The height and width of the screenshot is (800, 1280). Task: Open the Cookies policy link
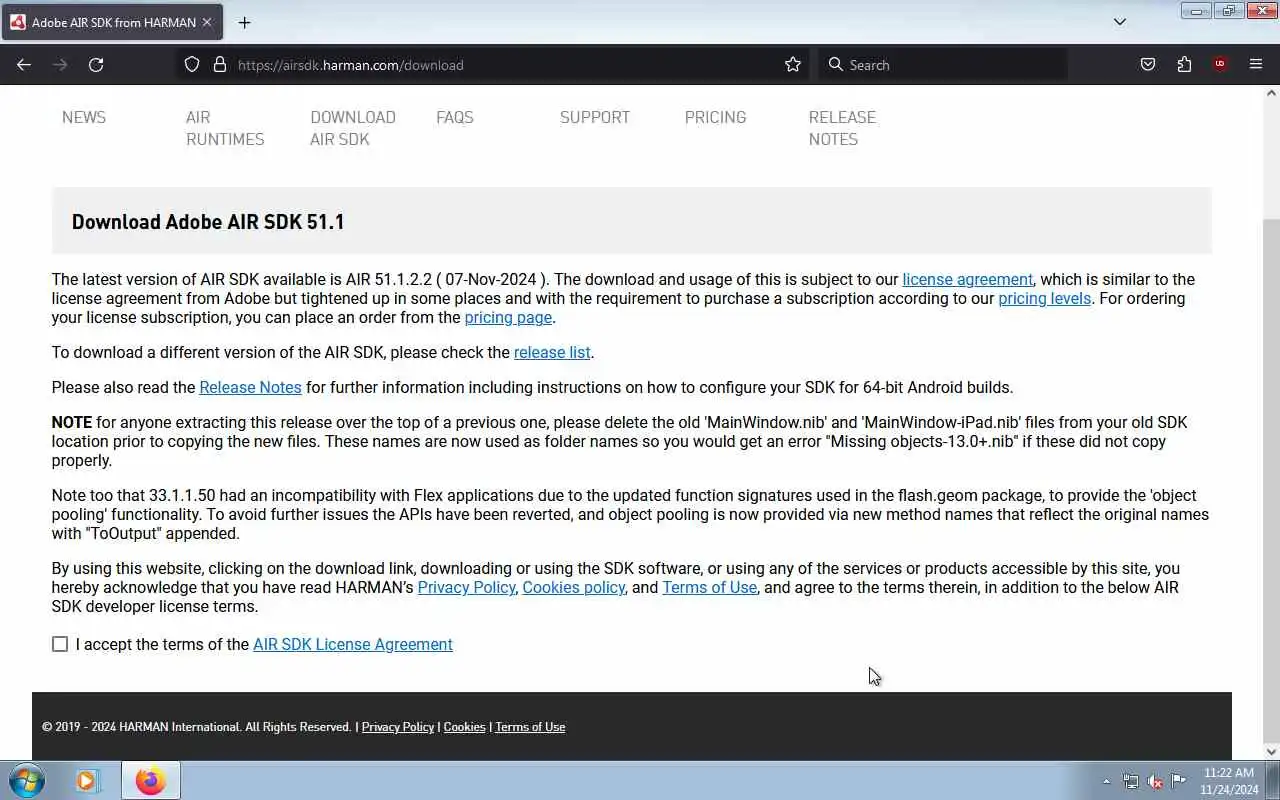click(573, 588)
